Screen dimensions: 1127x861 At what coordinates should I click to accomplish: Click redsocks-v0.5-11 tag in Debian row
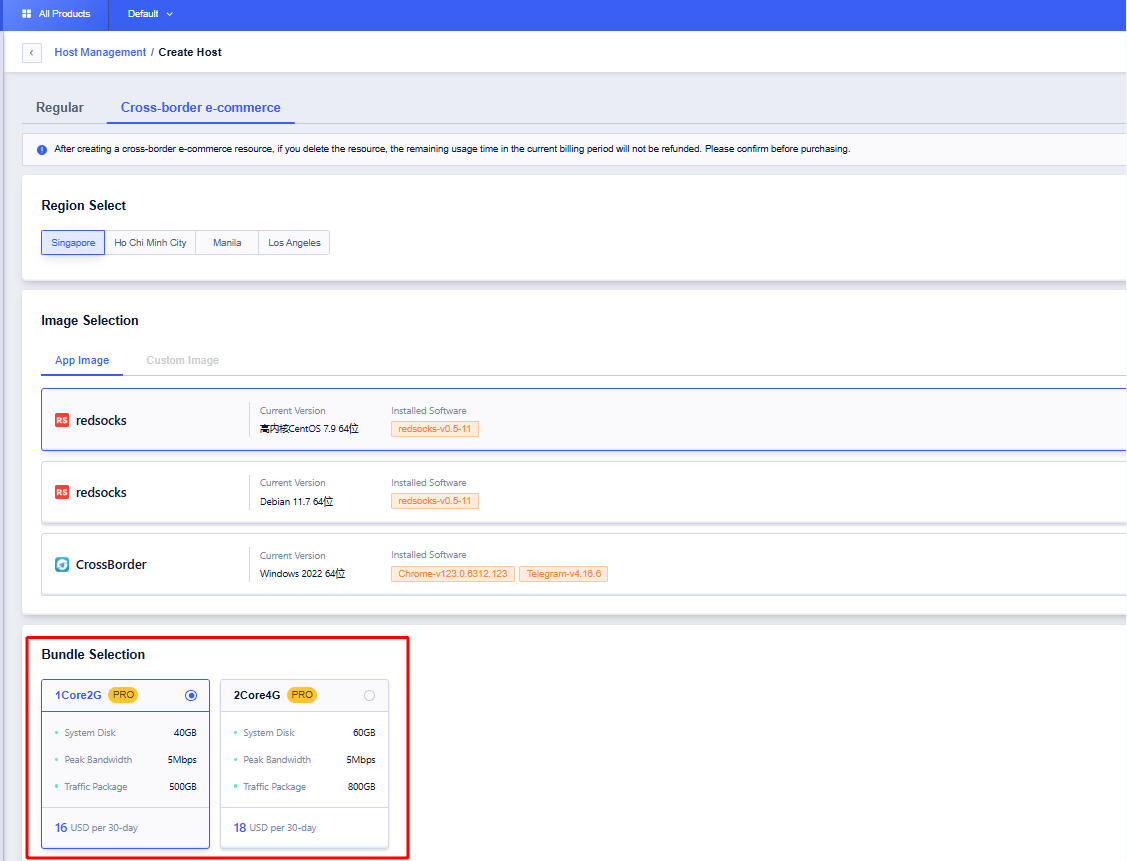[435, 501]
